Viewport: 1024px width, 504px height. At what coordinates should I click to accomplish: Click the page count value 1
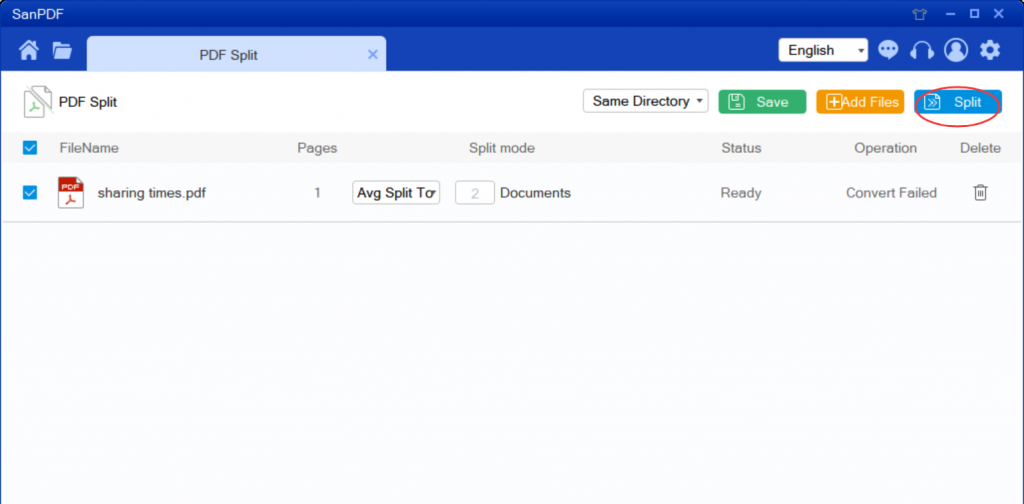317,193
